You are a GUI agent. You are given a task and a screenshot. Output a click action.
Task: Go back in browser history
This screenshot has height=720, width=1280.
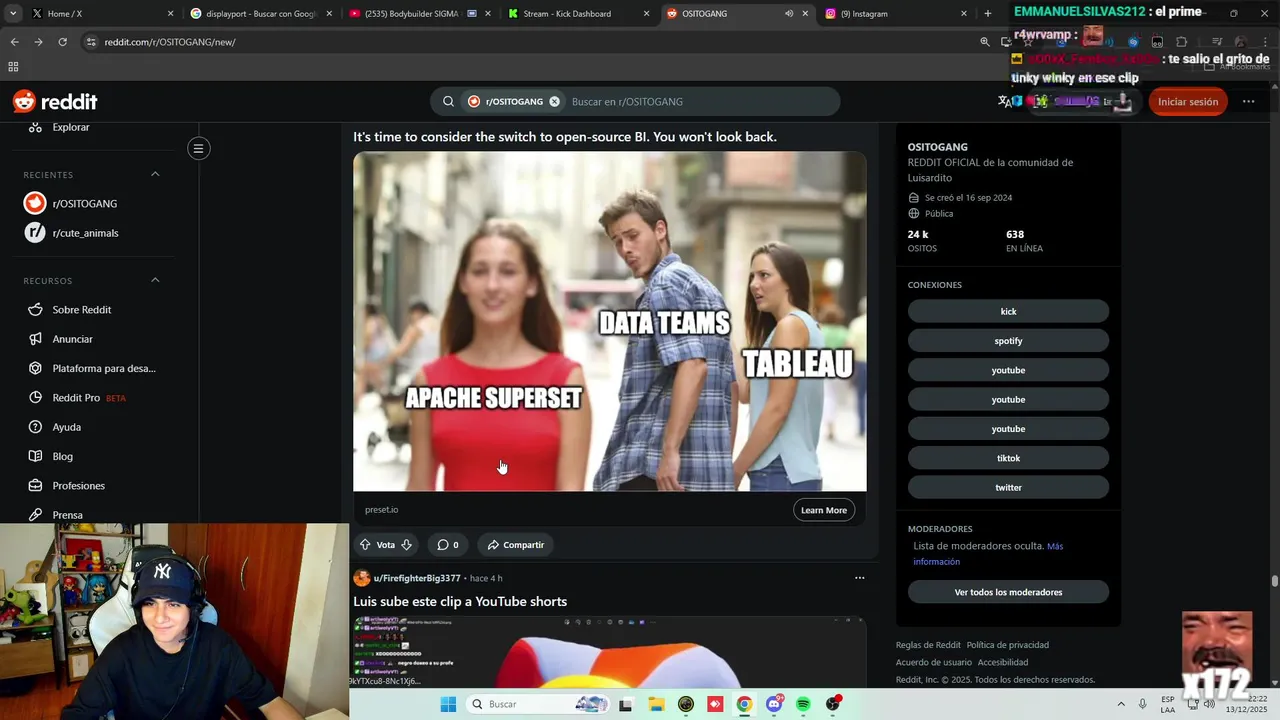[14, 42]
